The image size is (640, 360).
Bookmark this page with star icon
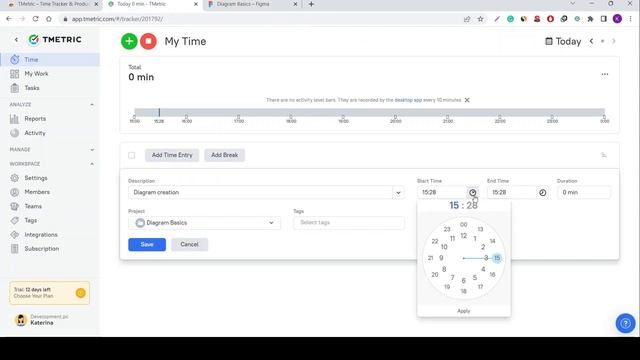coord(480,19)
